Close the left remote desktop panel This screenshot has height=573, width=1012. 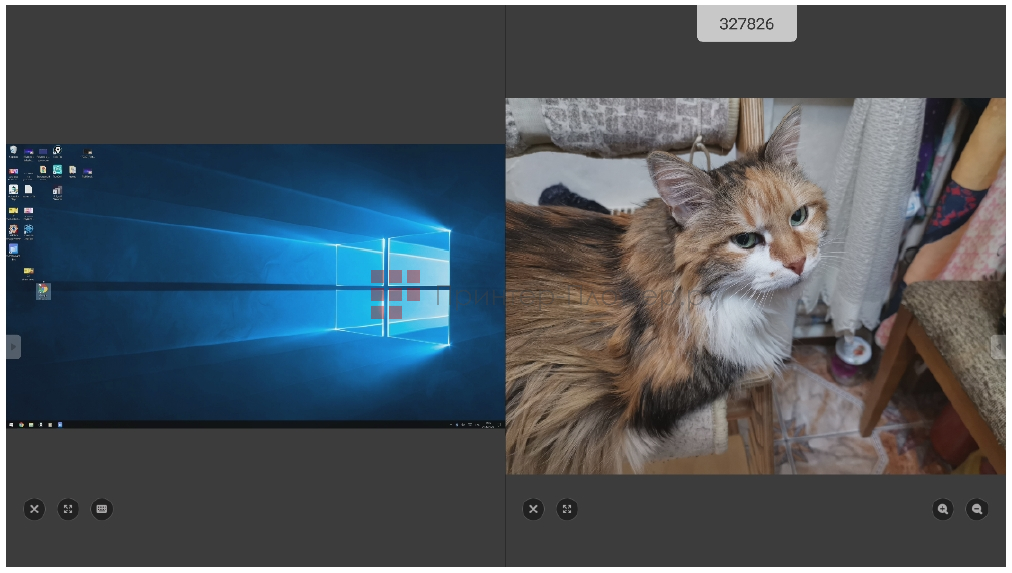tap(34, 509)
